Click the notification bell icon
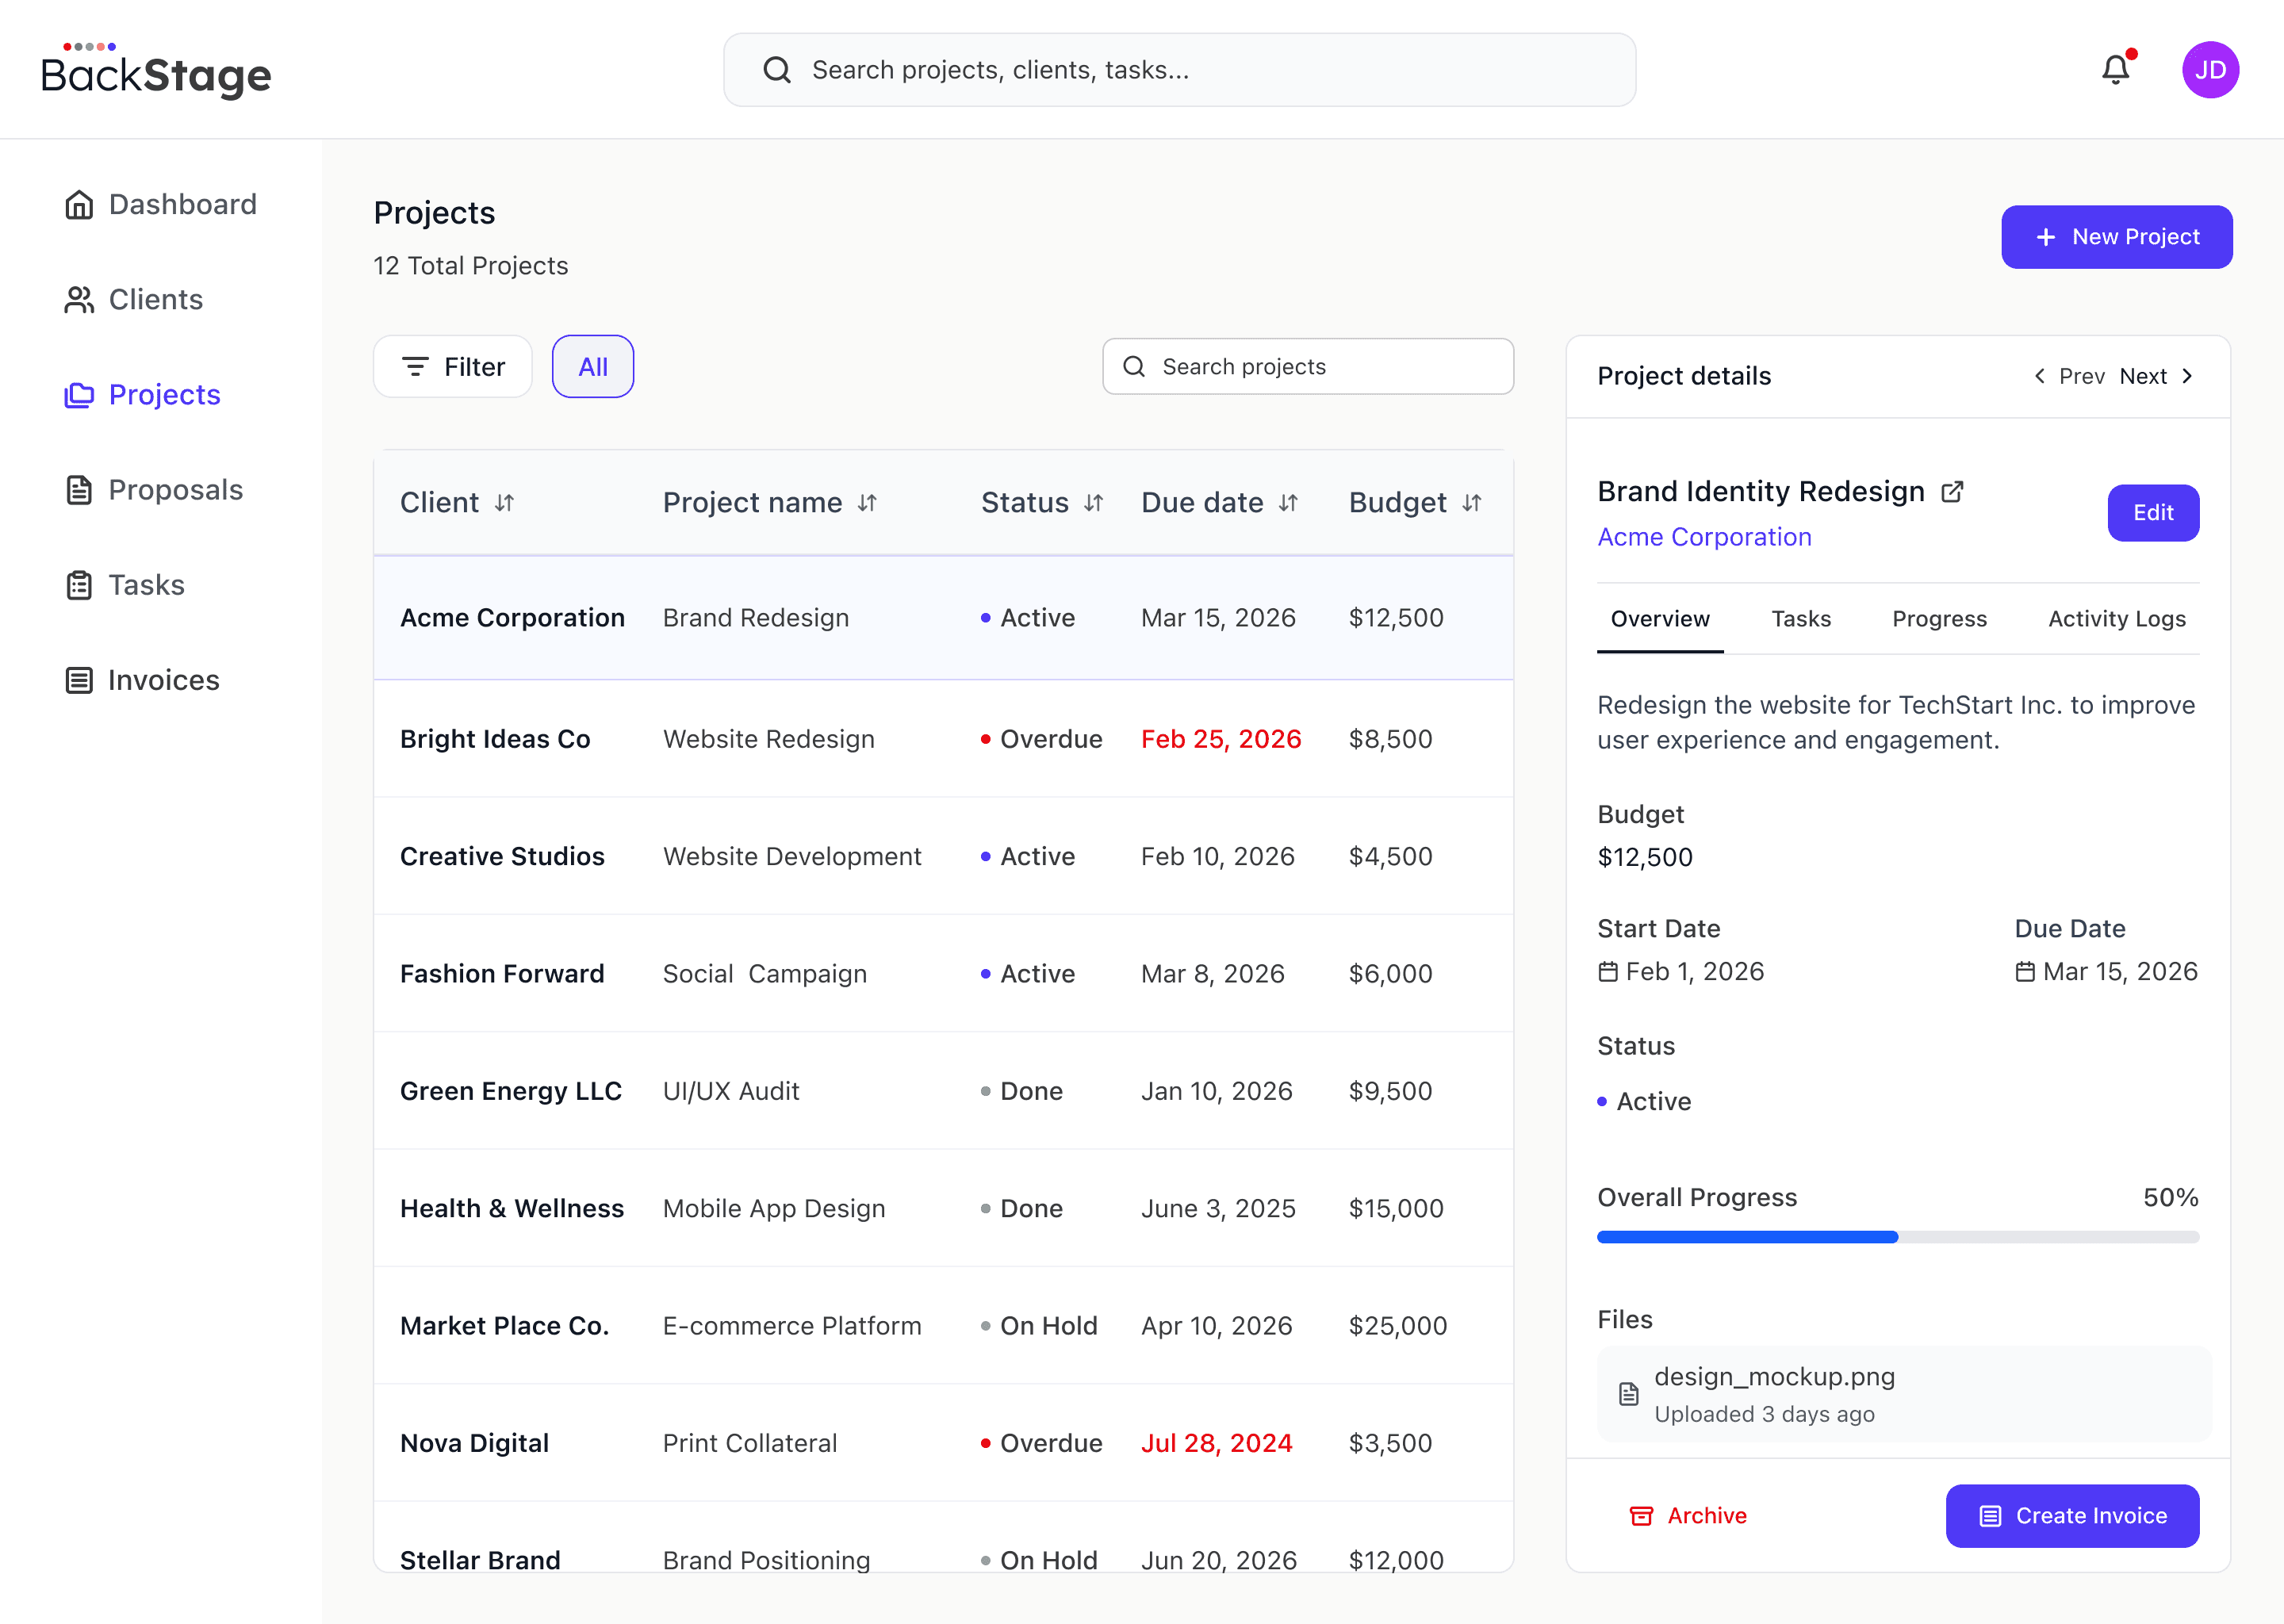The height and width of the screenshot is (1624, 2284). click(x=2115, y=69)
